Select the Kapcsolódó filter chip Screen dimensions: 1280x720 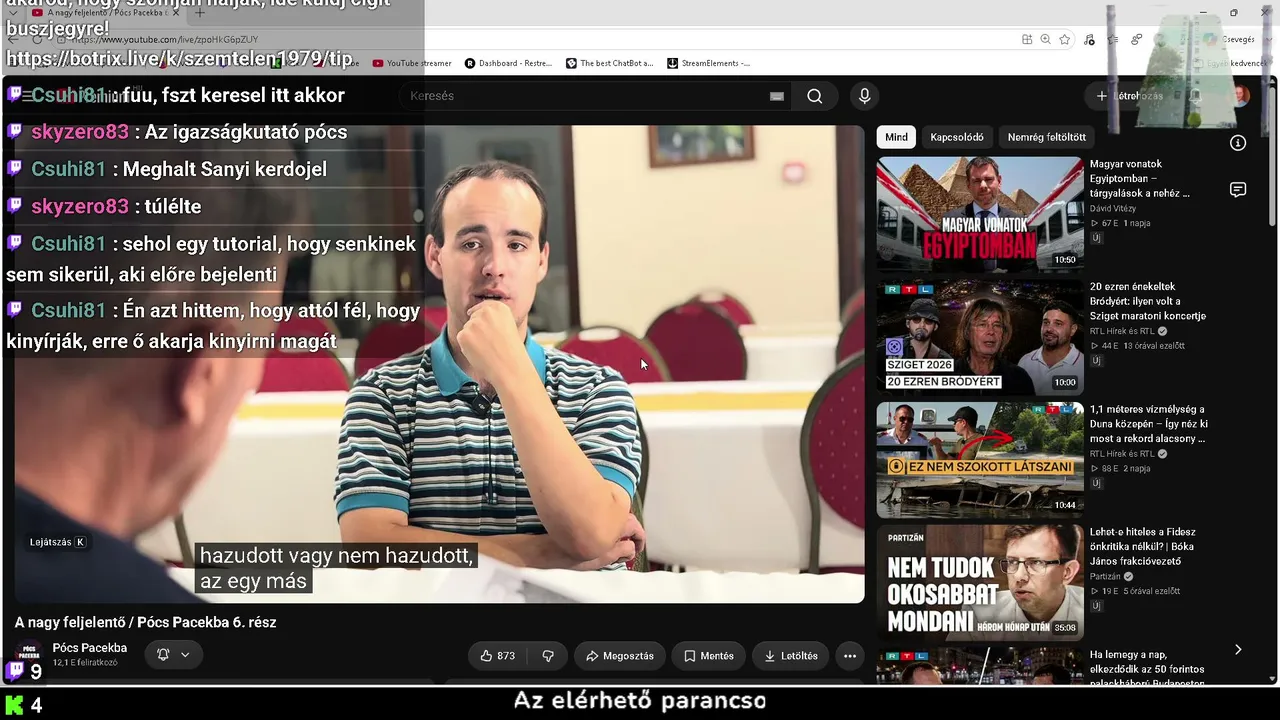tap(957, 137)
